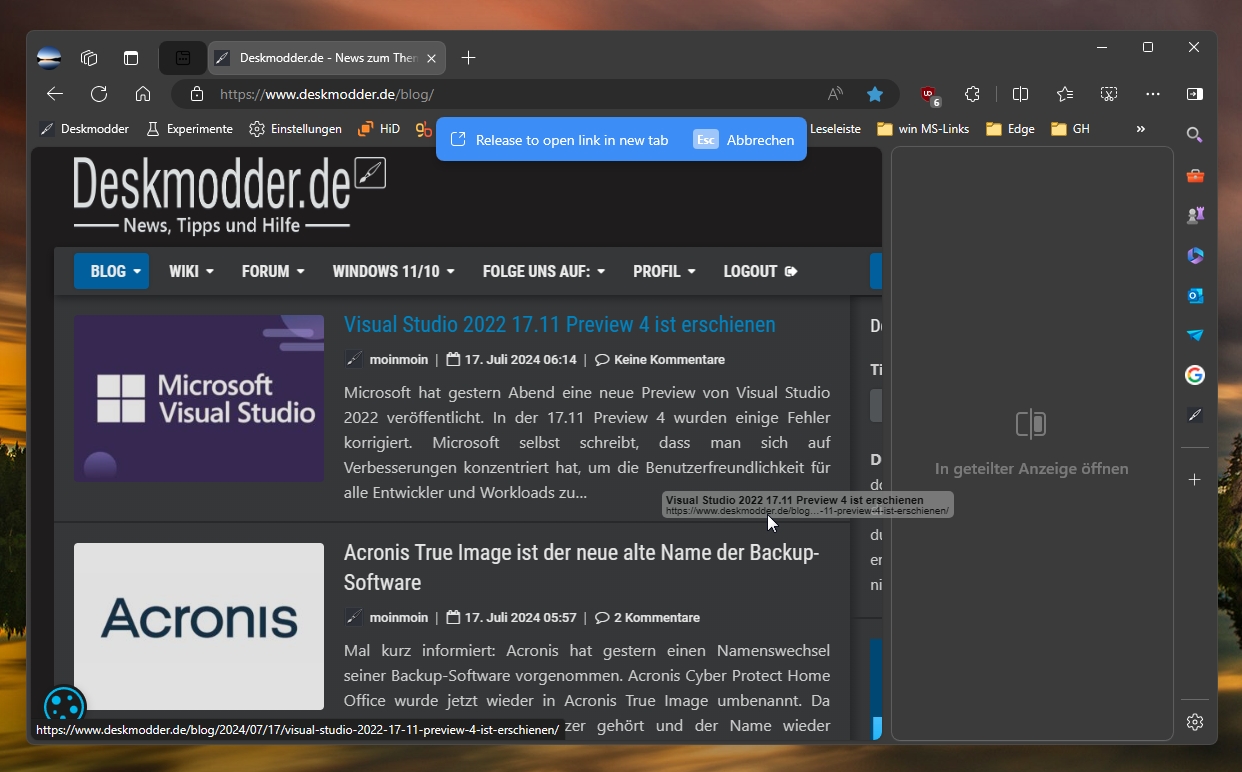Open the Leseleiste bookmark
1242x772 pixels.
(x=835, y=129)
